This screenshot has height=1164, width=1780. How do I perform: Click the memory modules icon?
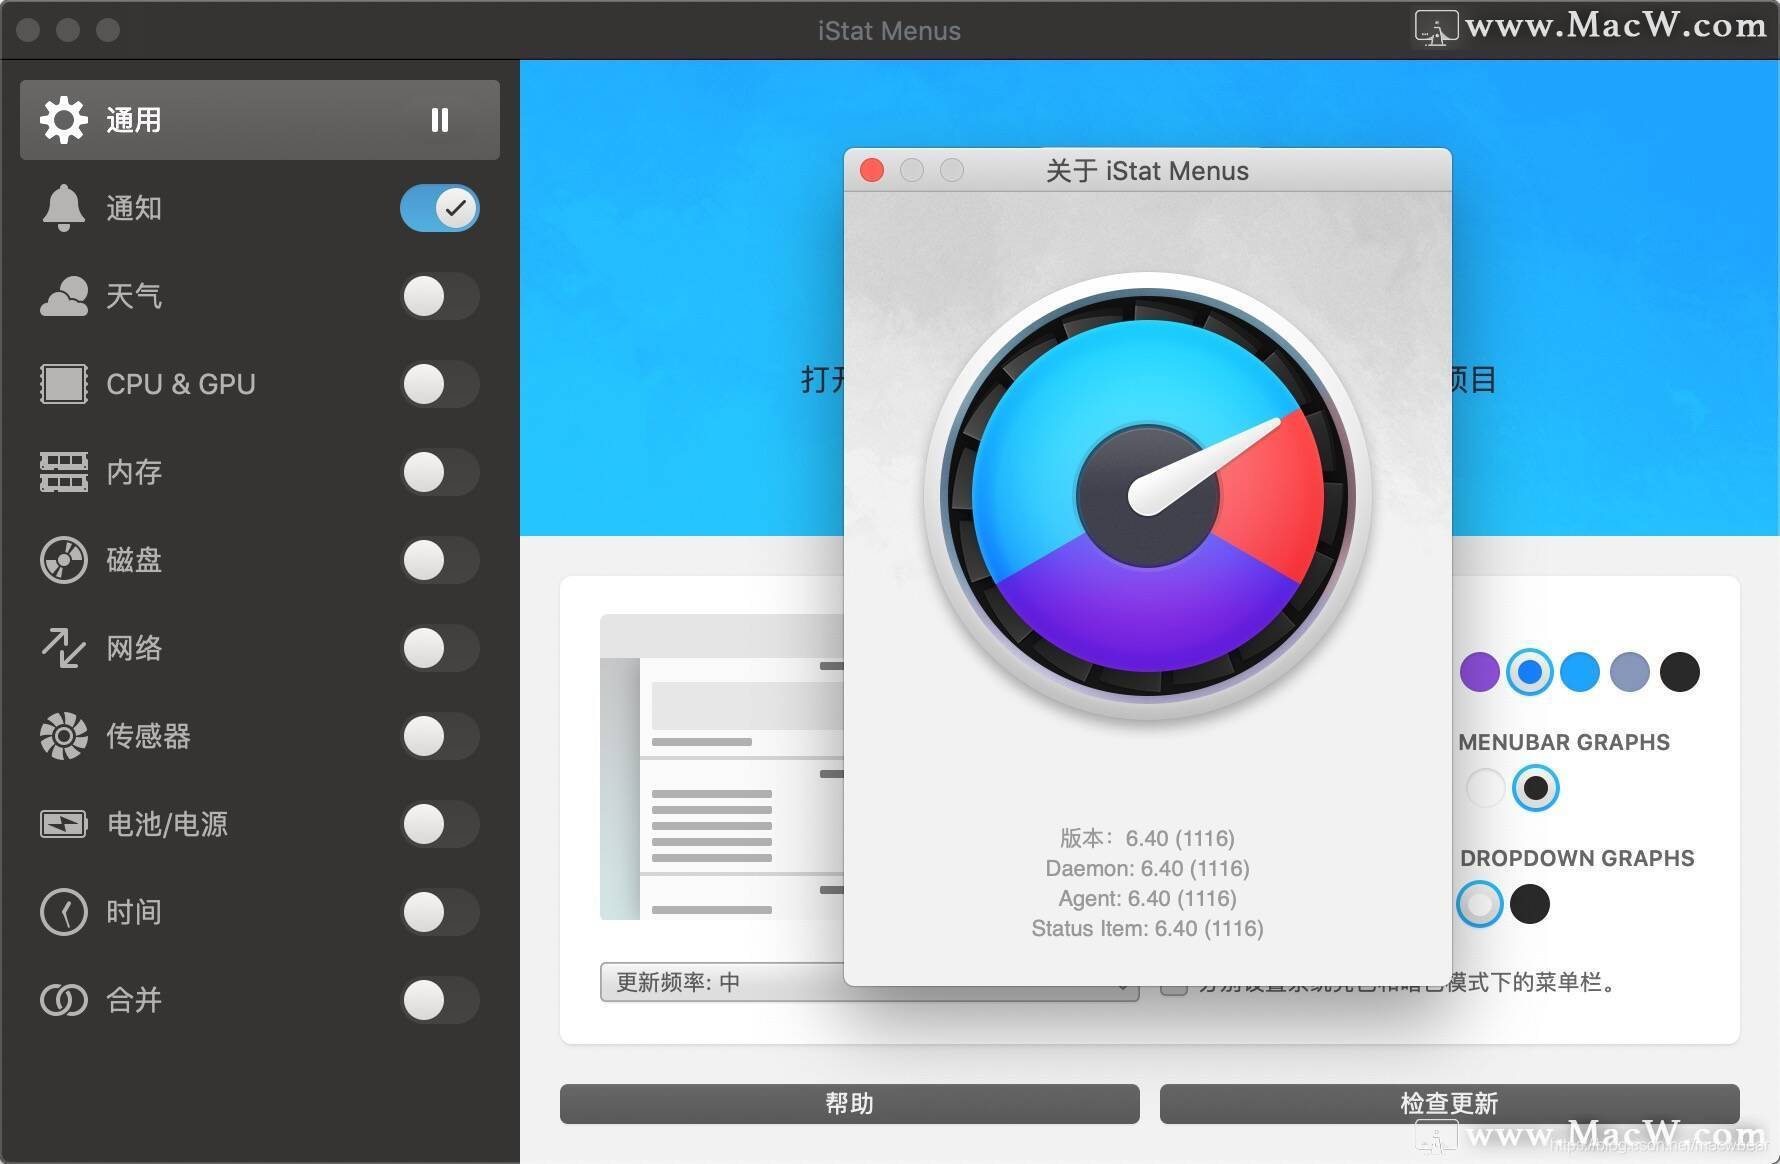click(x=64, y=472)
